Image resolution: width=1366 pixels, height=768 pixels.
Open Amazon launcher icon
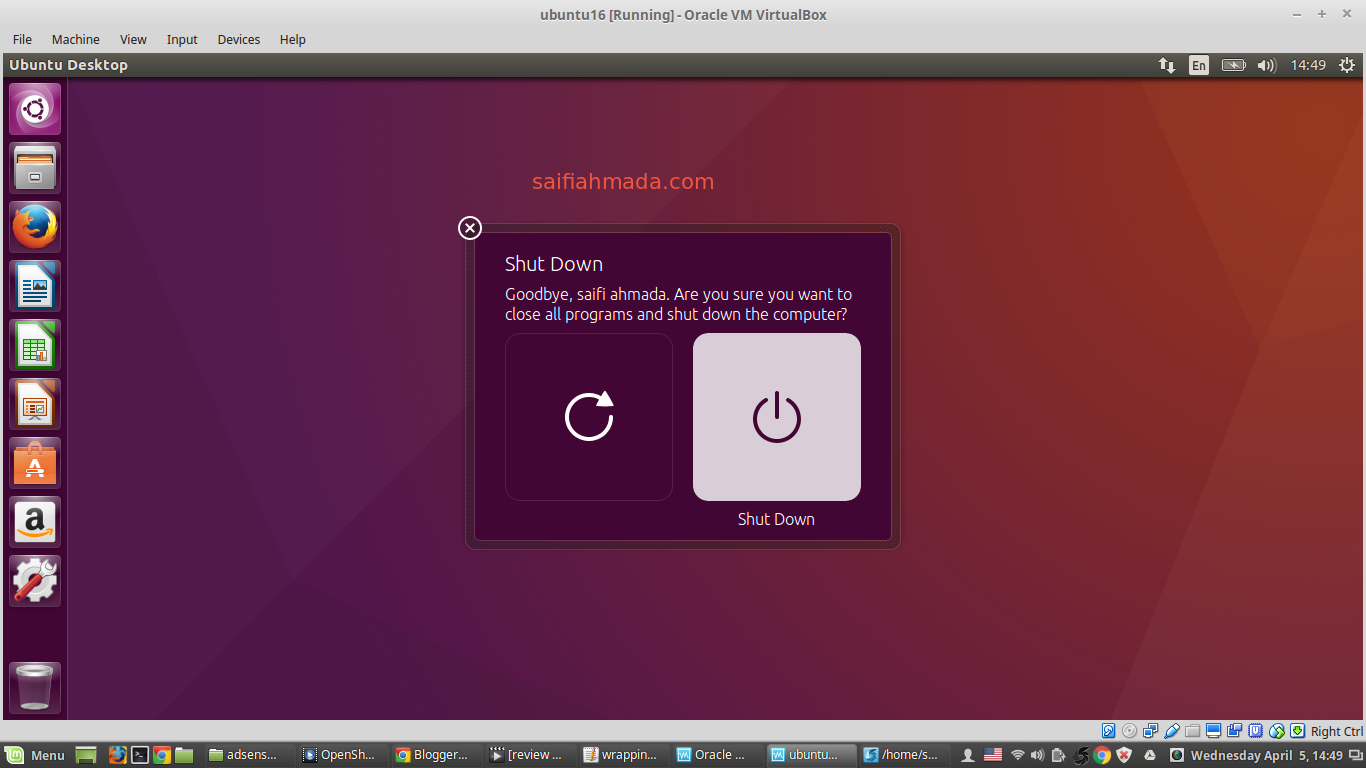click(x=35, y=522)
